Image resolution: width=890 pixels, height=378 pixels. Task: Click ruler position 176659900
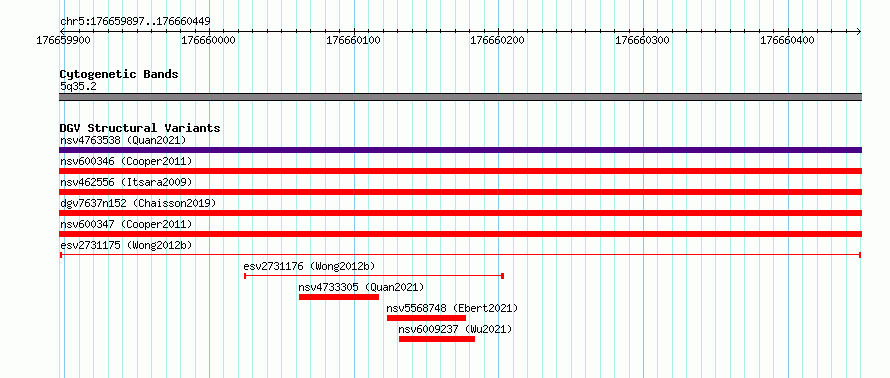click(x=63, y=40)
